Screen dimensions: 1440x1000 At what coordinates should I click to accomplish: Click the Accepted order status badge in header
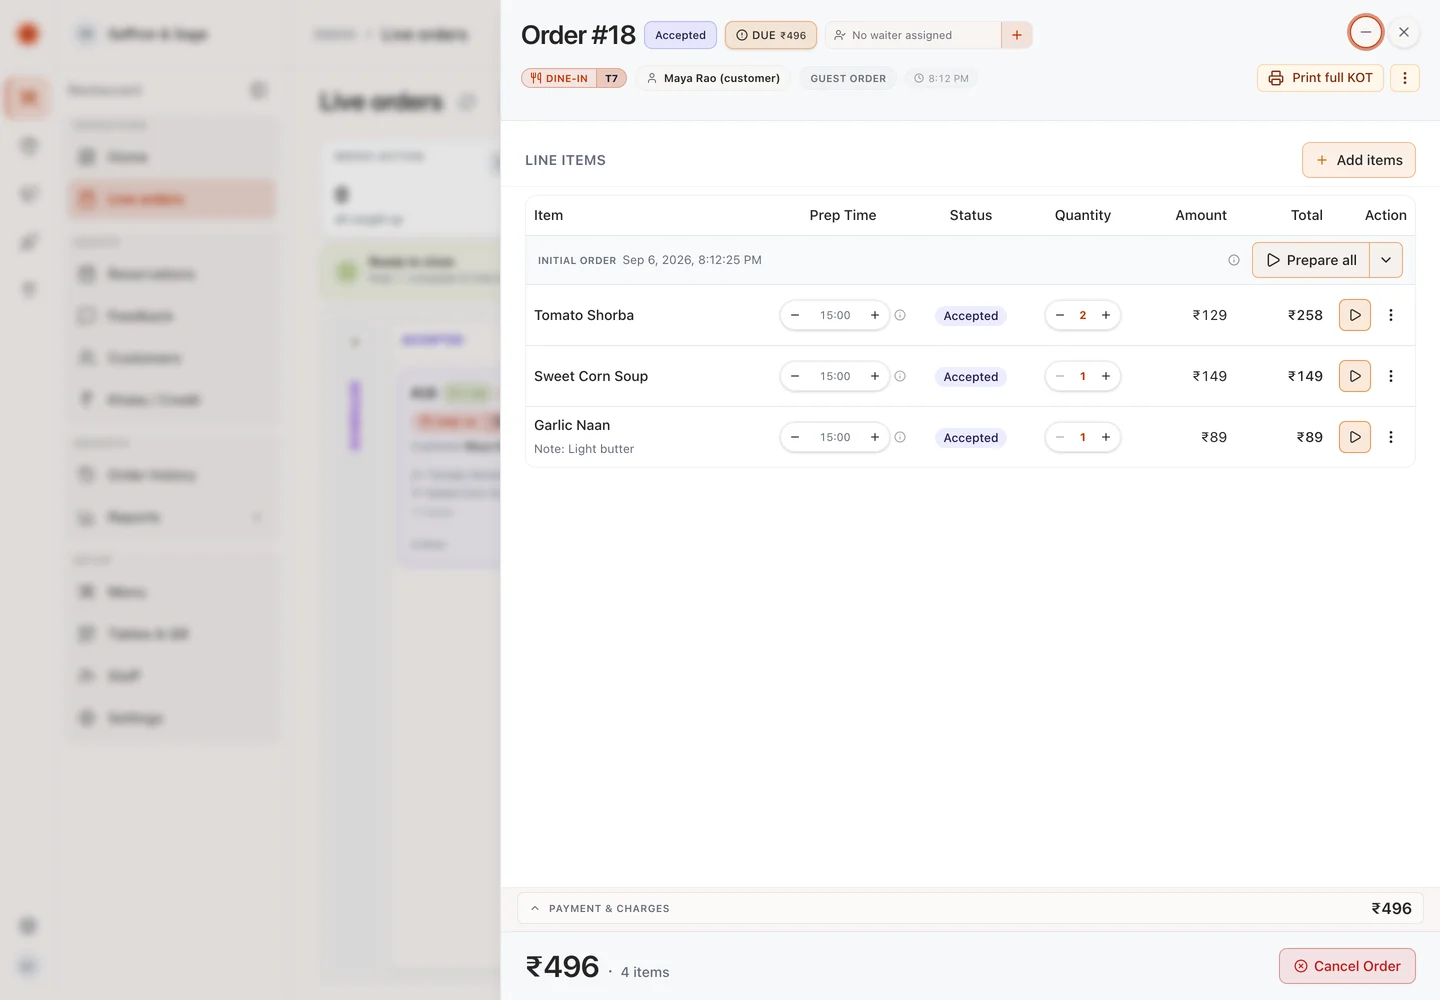(x=680, y=35)
